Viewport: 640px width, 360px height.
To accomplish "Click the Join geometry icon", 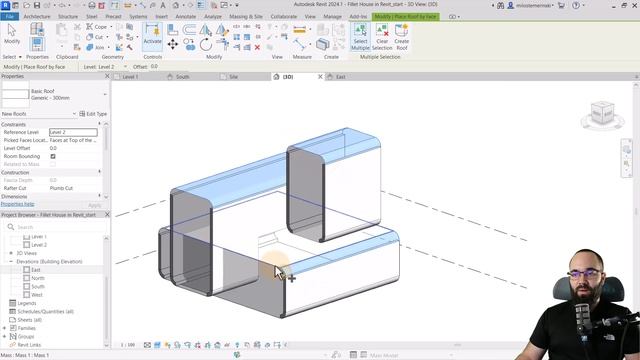I will [x=90, y=47].
